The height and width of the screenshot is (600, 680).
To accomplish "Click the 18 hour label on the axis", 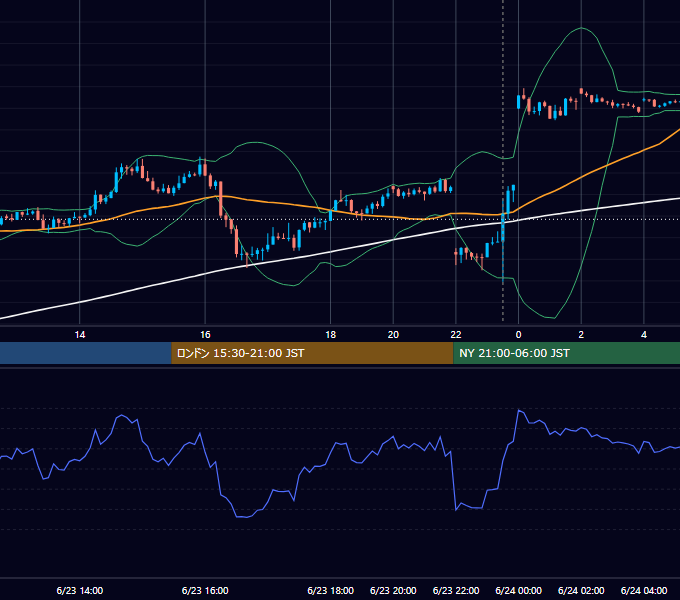I will click(330, 335).
